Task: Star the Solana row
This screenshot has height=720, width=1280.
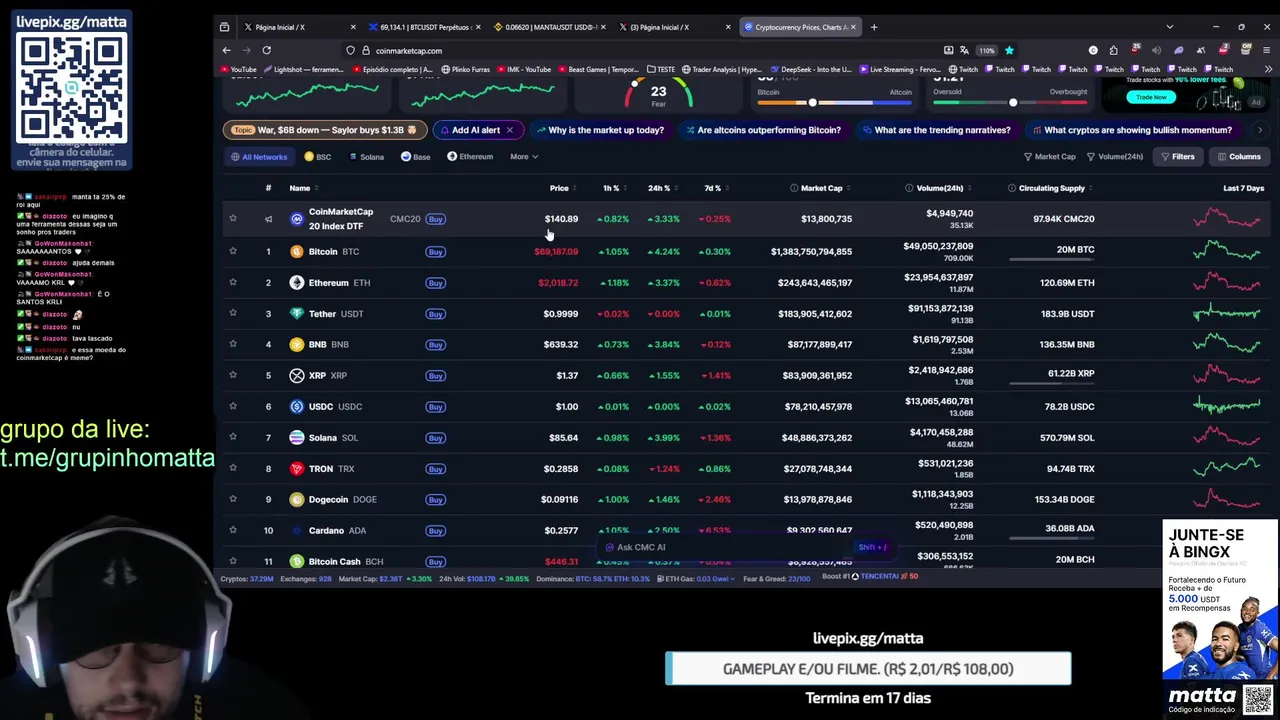Action: (233, 437)
